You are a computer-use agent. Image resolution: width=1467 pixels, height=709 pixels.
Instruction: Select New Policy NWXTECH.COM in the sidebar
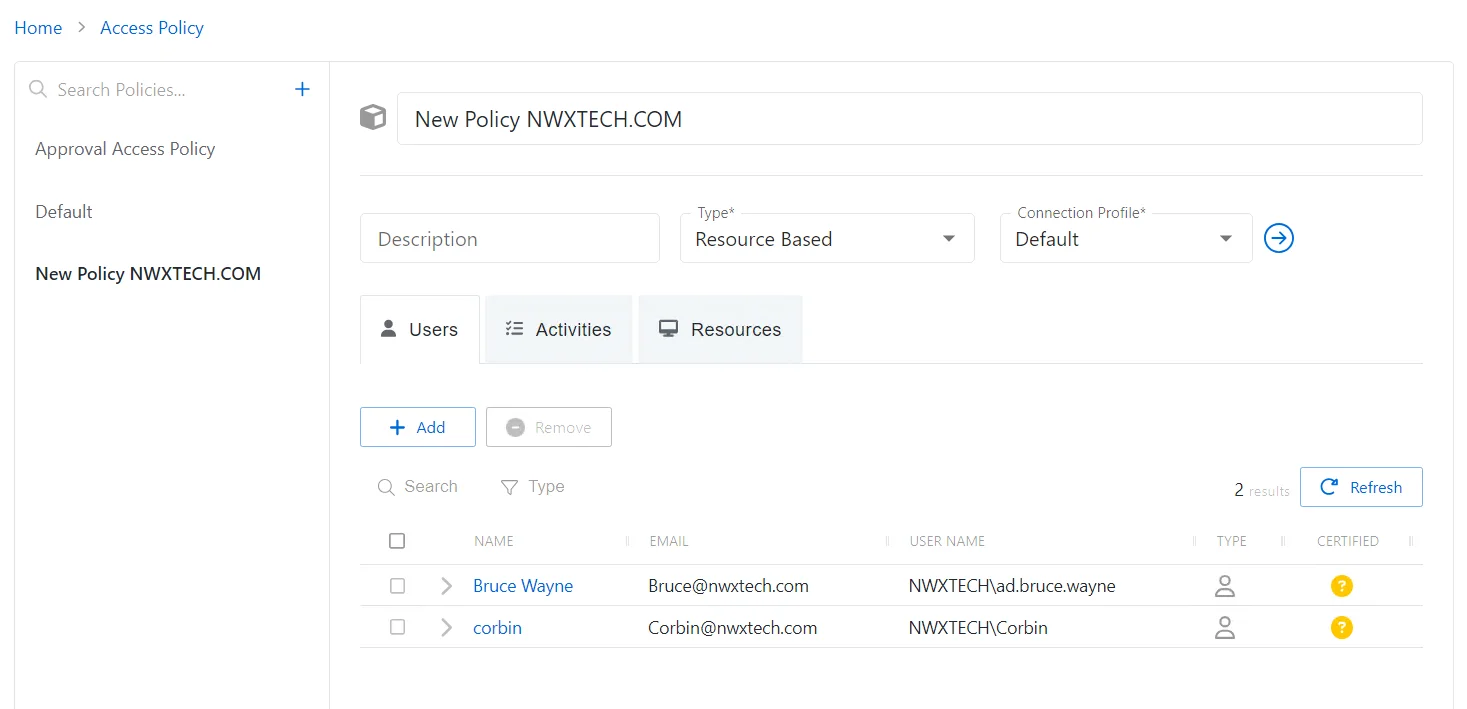148,274
